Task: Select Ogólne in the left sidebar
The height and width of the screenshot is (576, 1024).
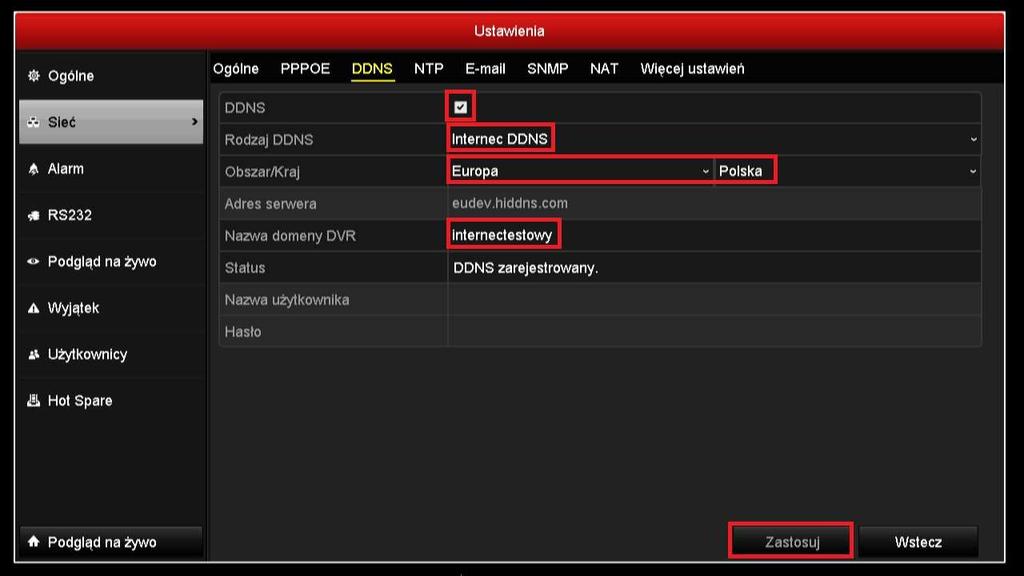Action: (111, 76)
